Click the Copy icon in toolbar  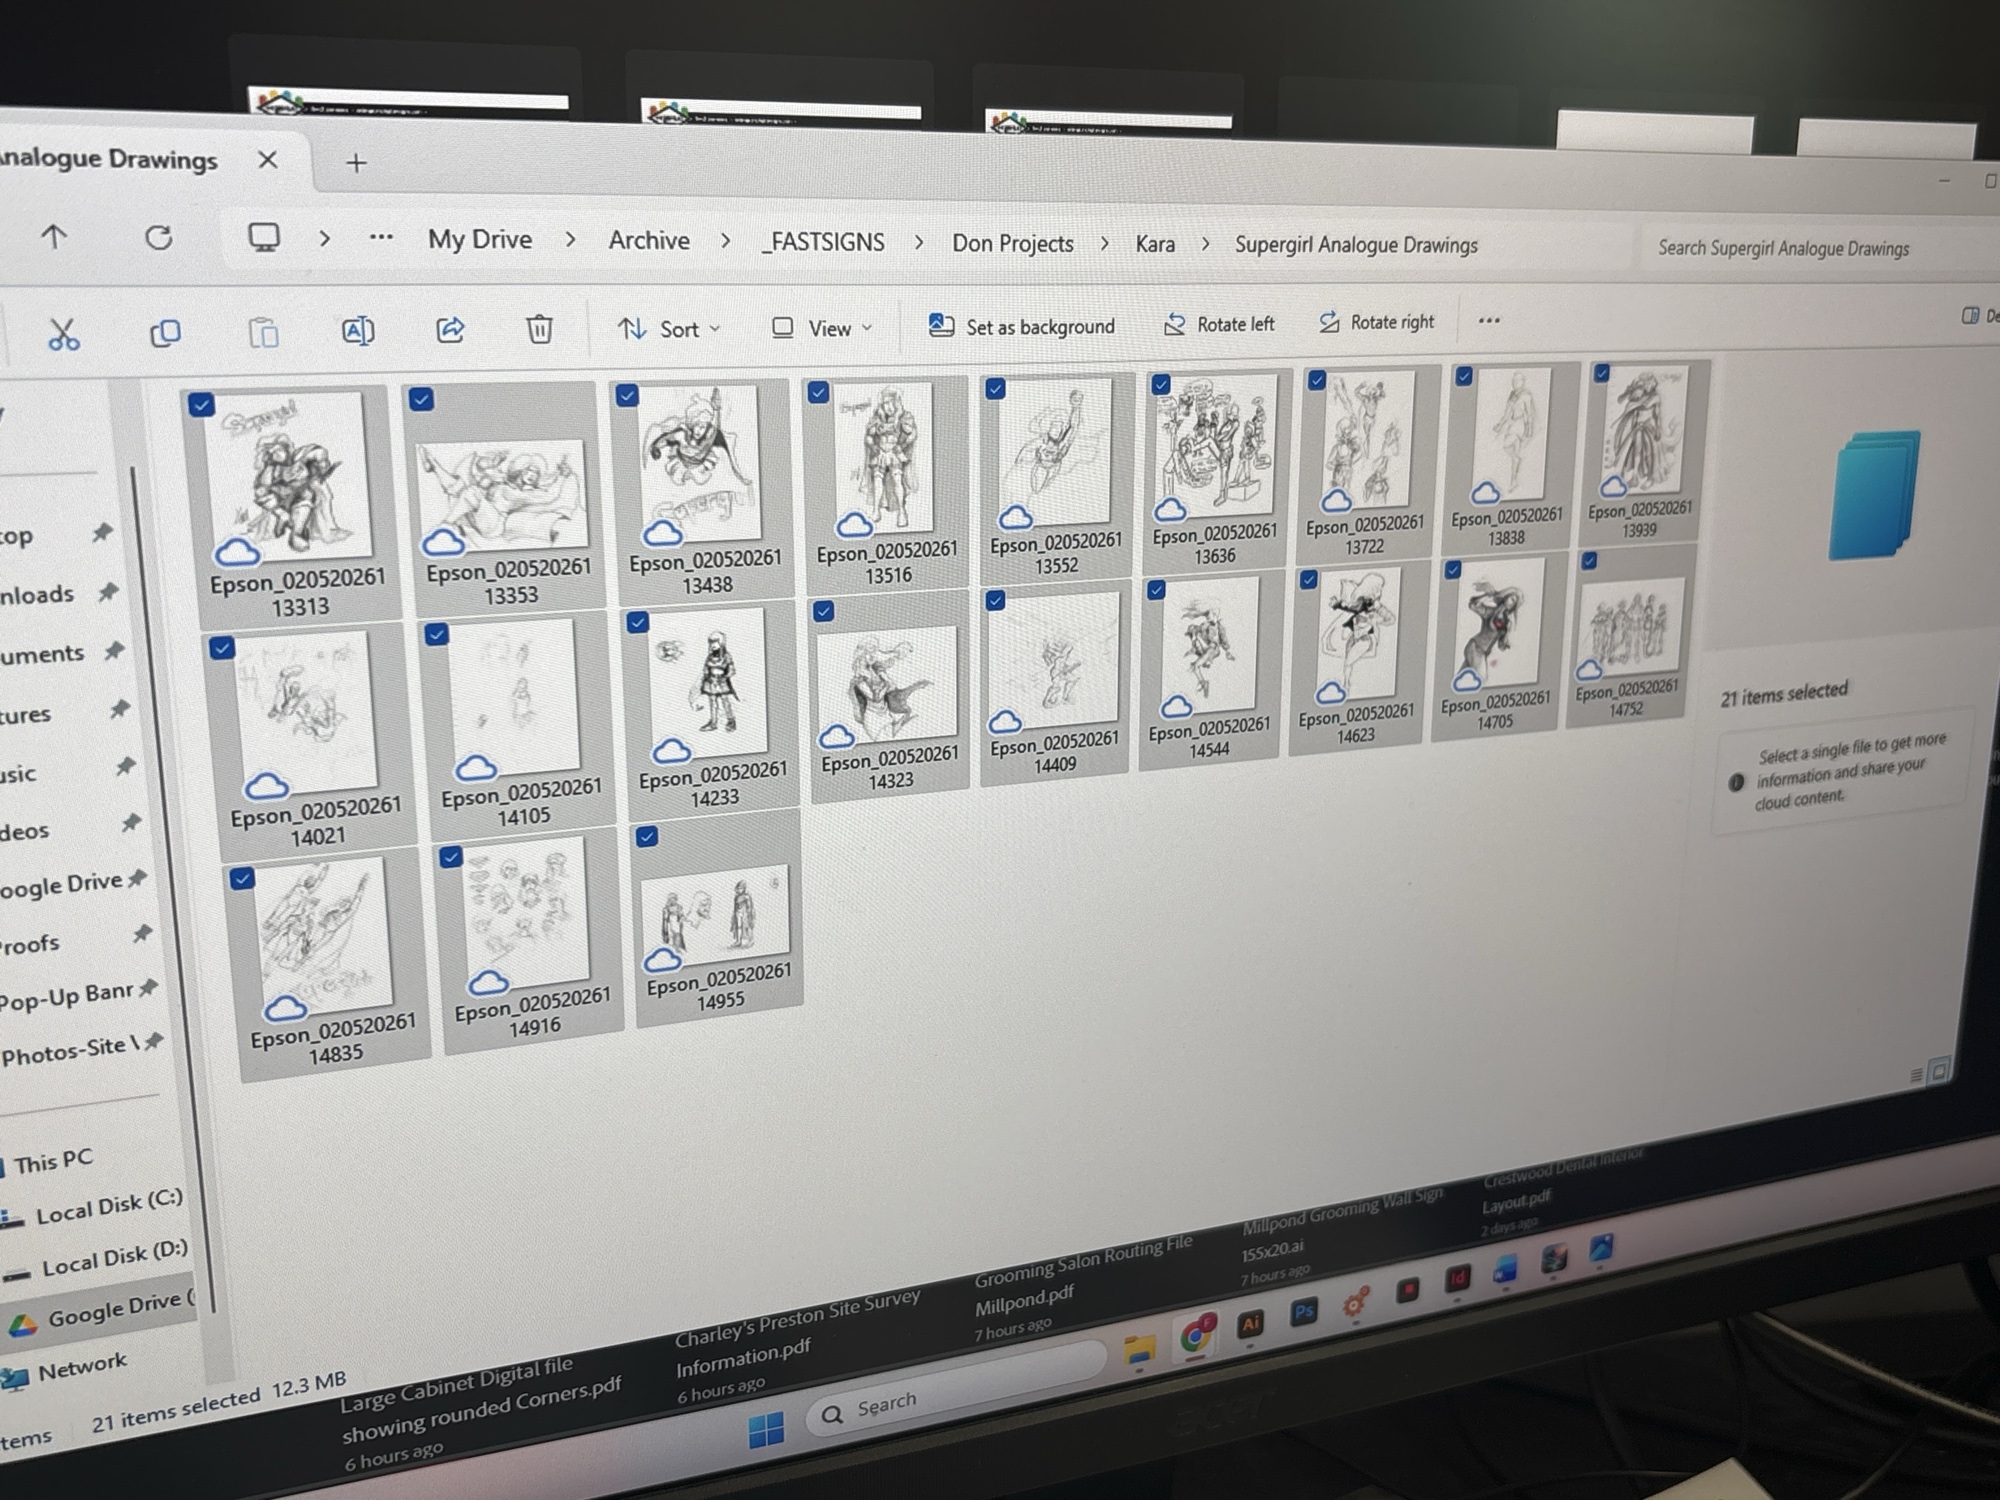tap(165, 332)
